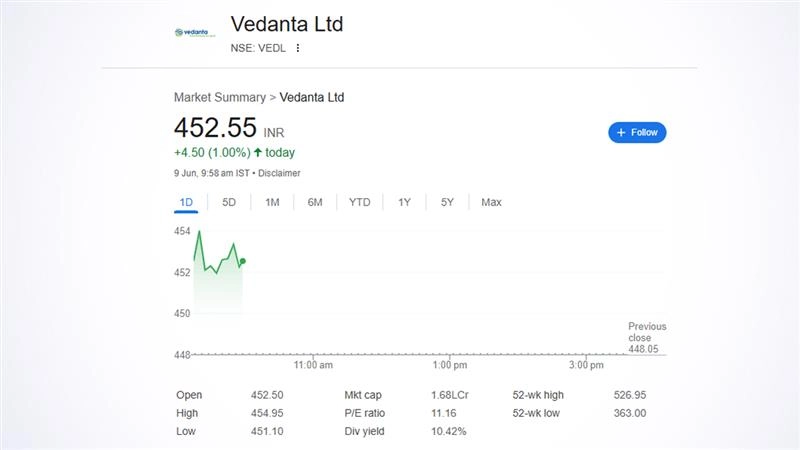Click the 452.55 current price value
Screen dimensions: 800x450
pos(215,128)
